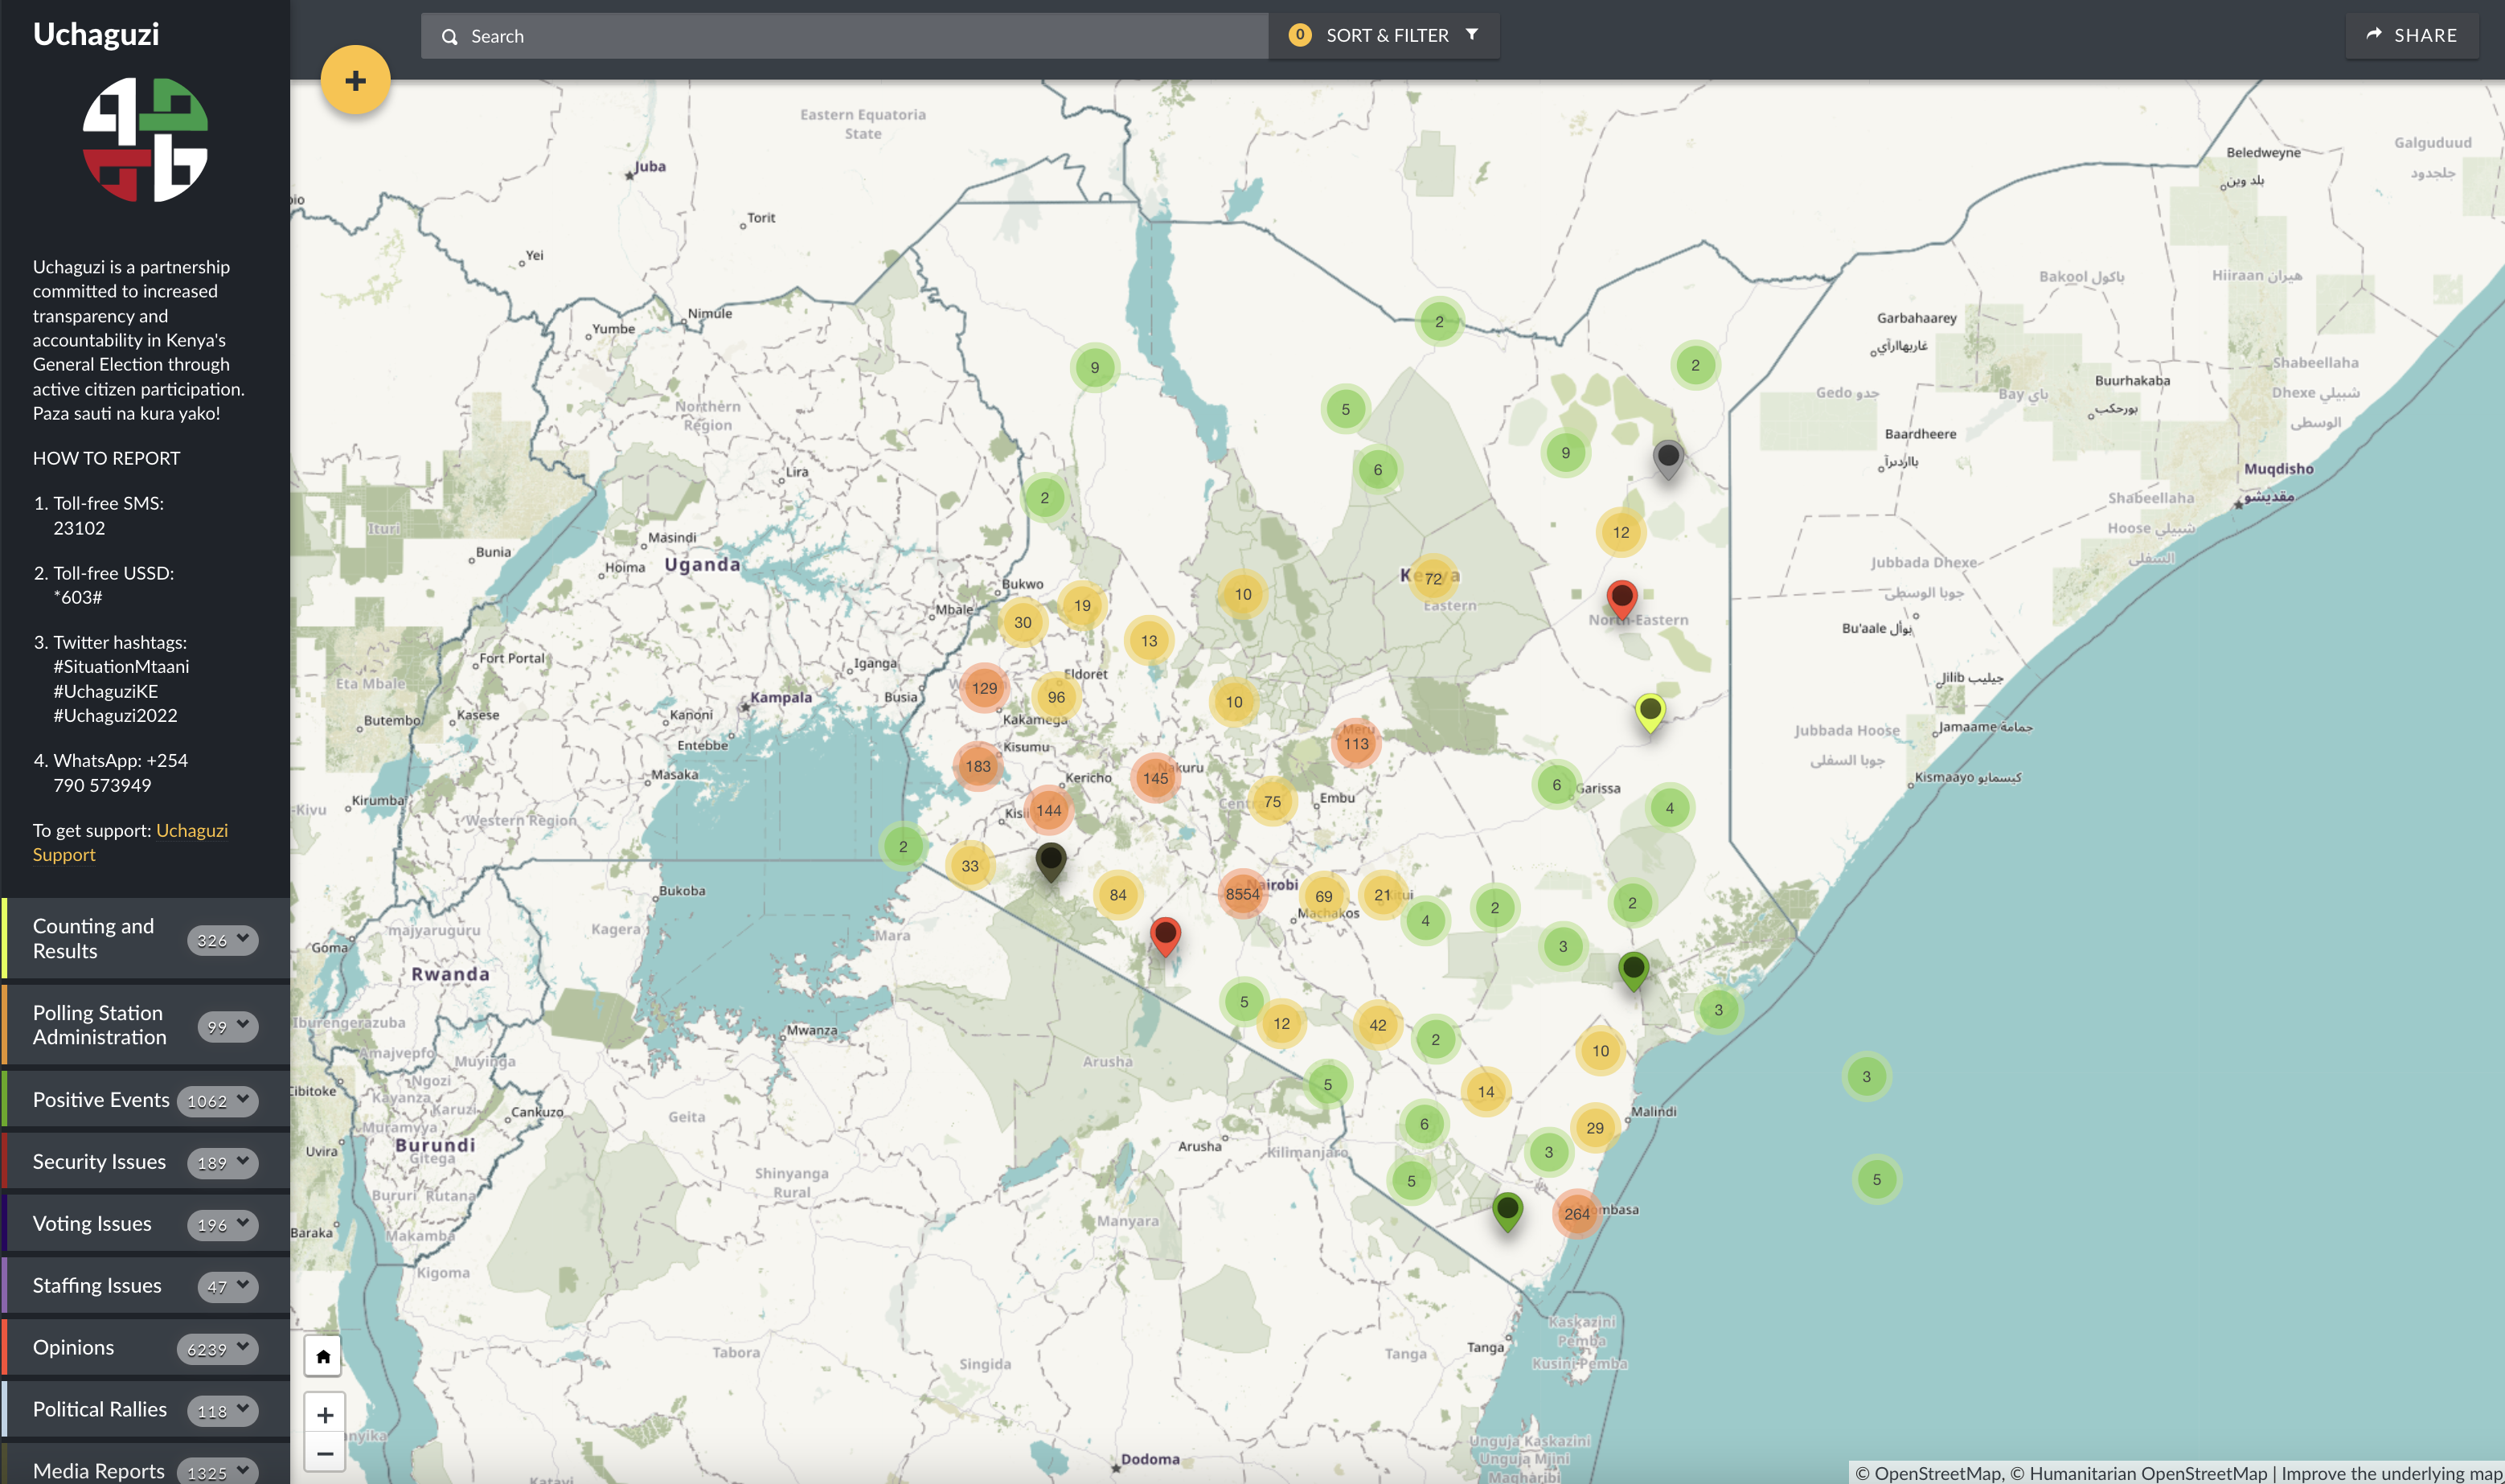Zoom in using the map plus button
The image size is (2505, 1484).
325,1414
